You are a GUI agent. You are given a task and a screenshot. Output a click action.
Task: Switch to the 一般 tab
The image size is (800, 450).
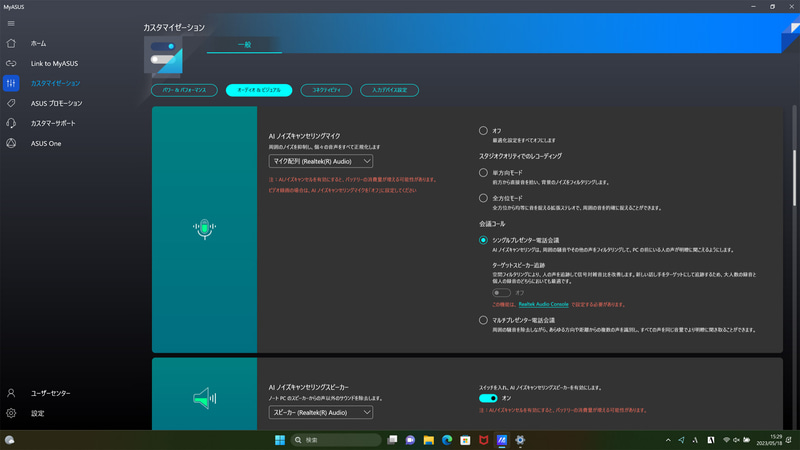[x=244, y=44]
